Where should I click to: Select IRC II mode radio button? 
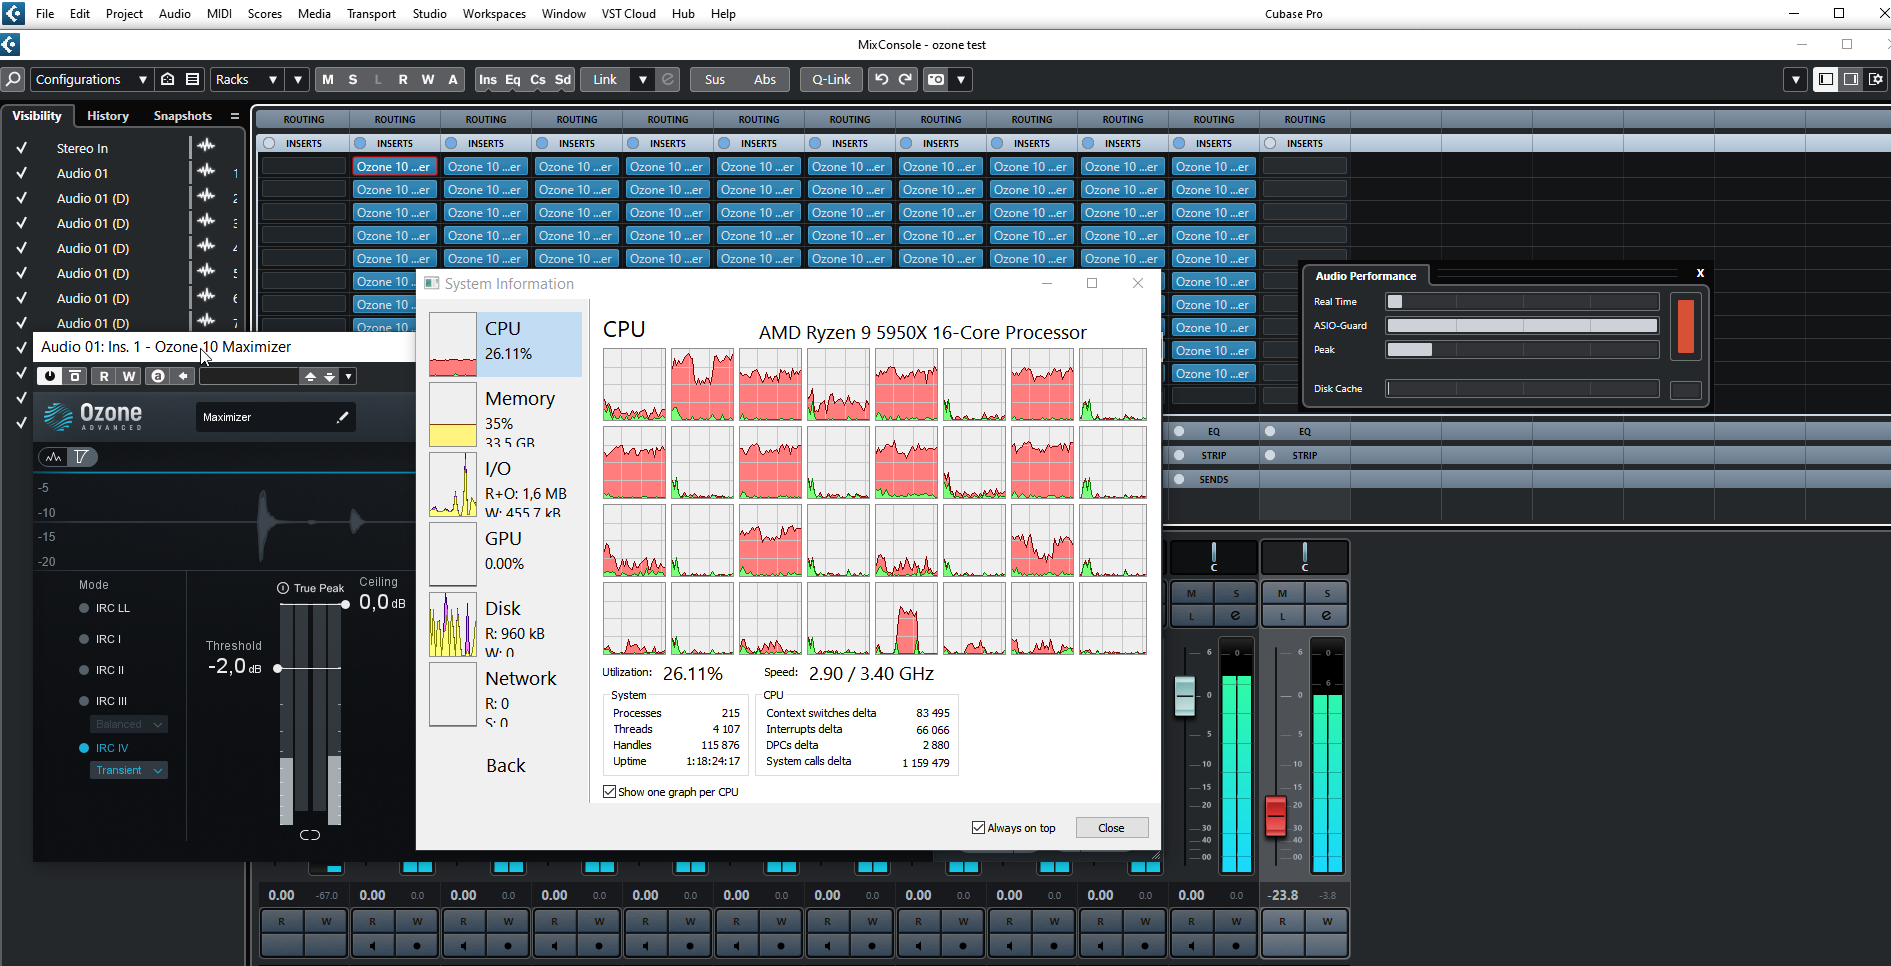point(84,670)
